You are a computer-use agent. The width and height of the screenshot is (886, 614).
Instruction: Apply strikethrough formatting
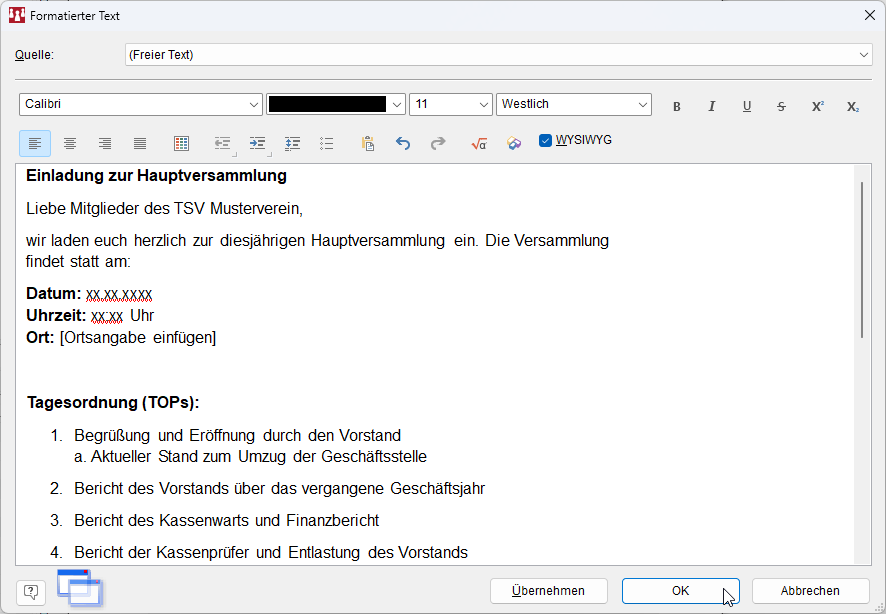(782, 106)
